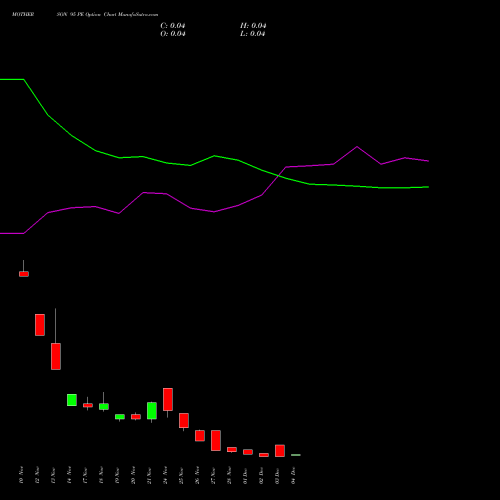This screenshot has height=500, width=500.
Task: Click the '24 Nov' date label
Action: pos(165,475)
